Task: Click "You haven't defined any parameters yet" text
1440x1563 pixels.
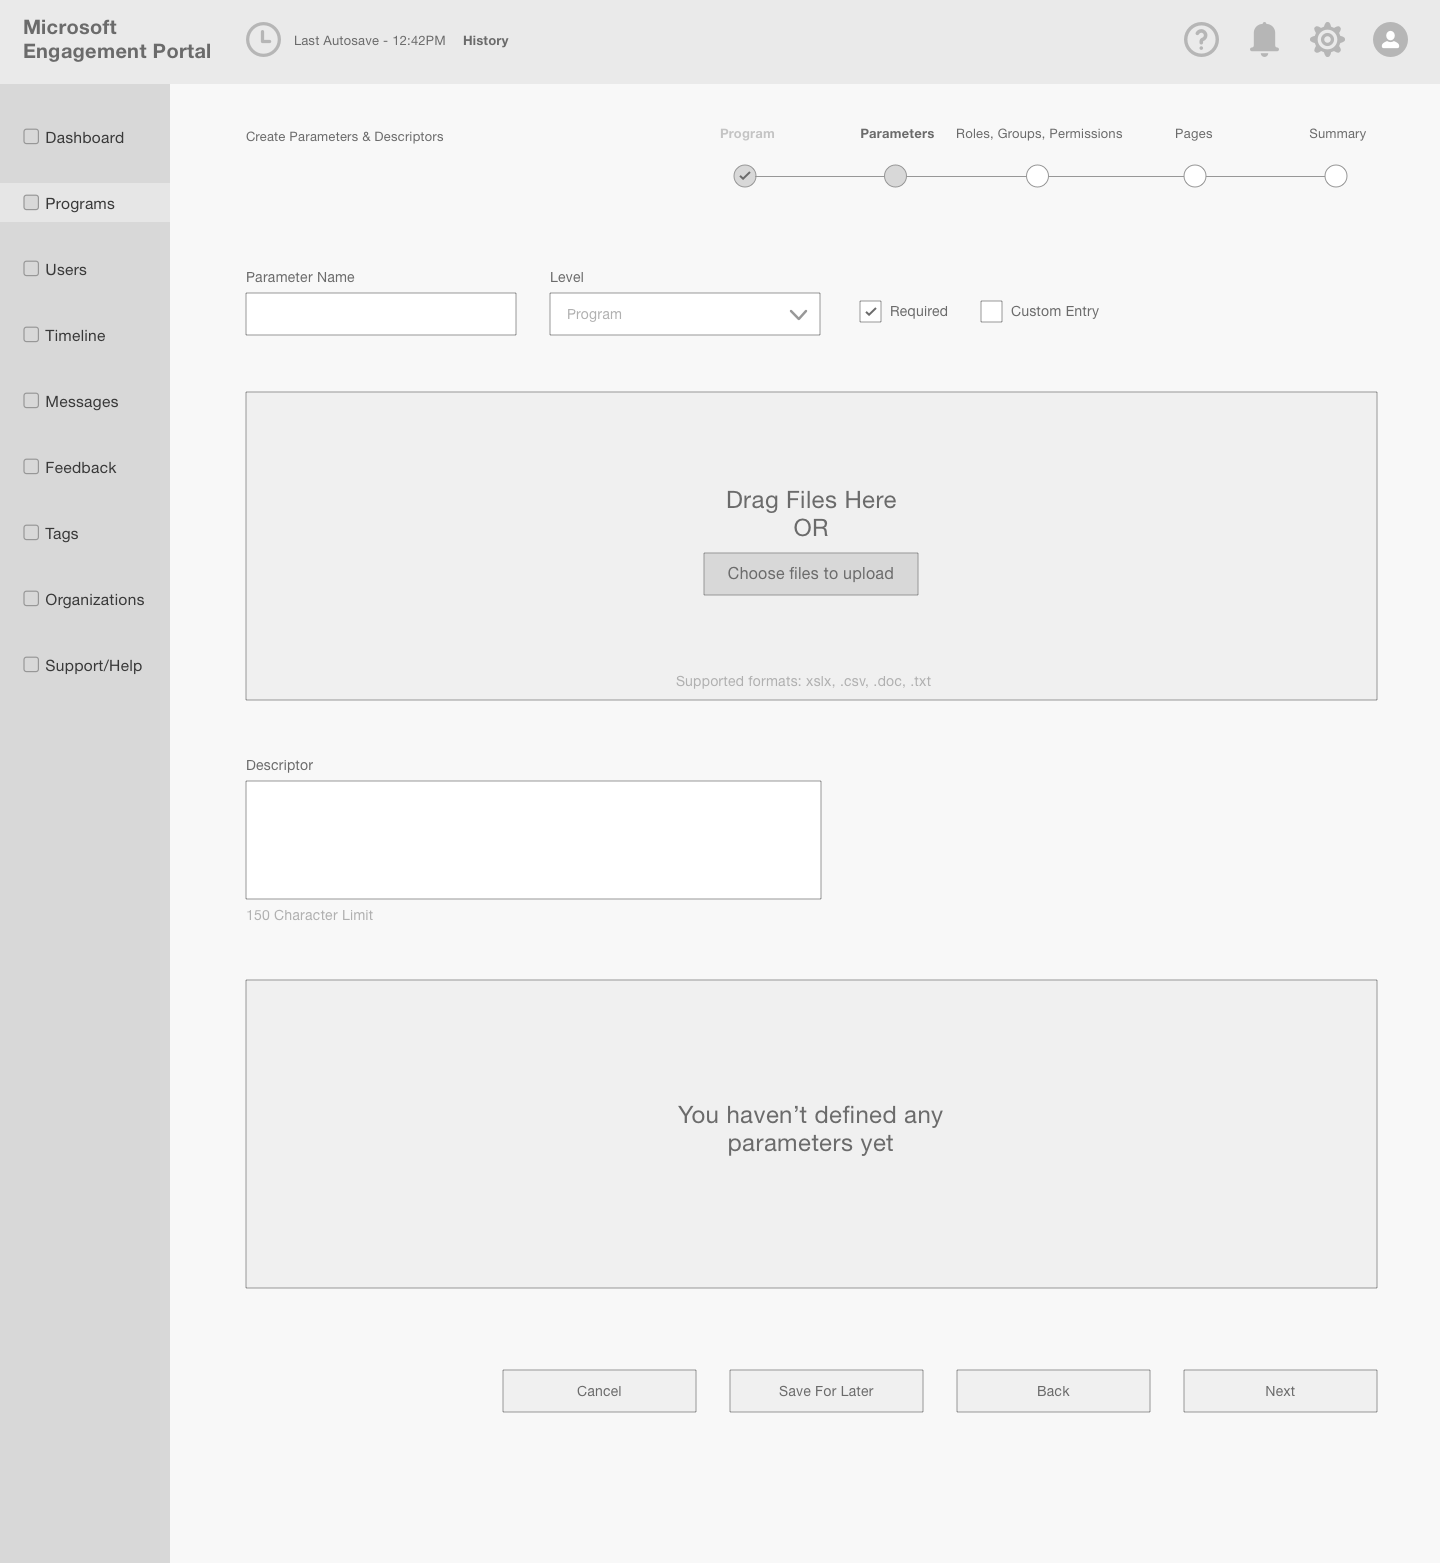Action: point(811,1129)
